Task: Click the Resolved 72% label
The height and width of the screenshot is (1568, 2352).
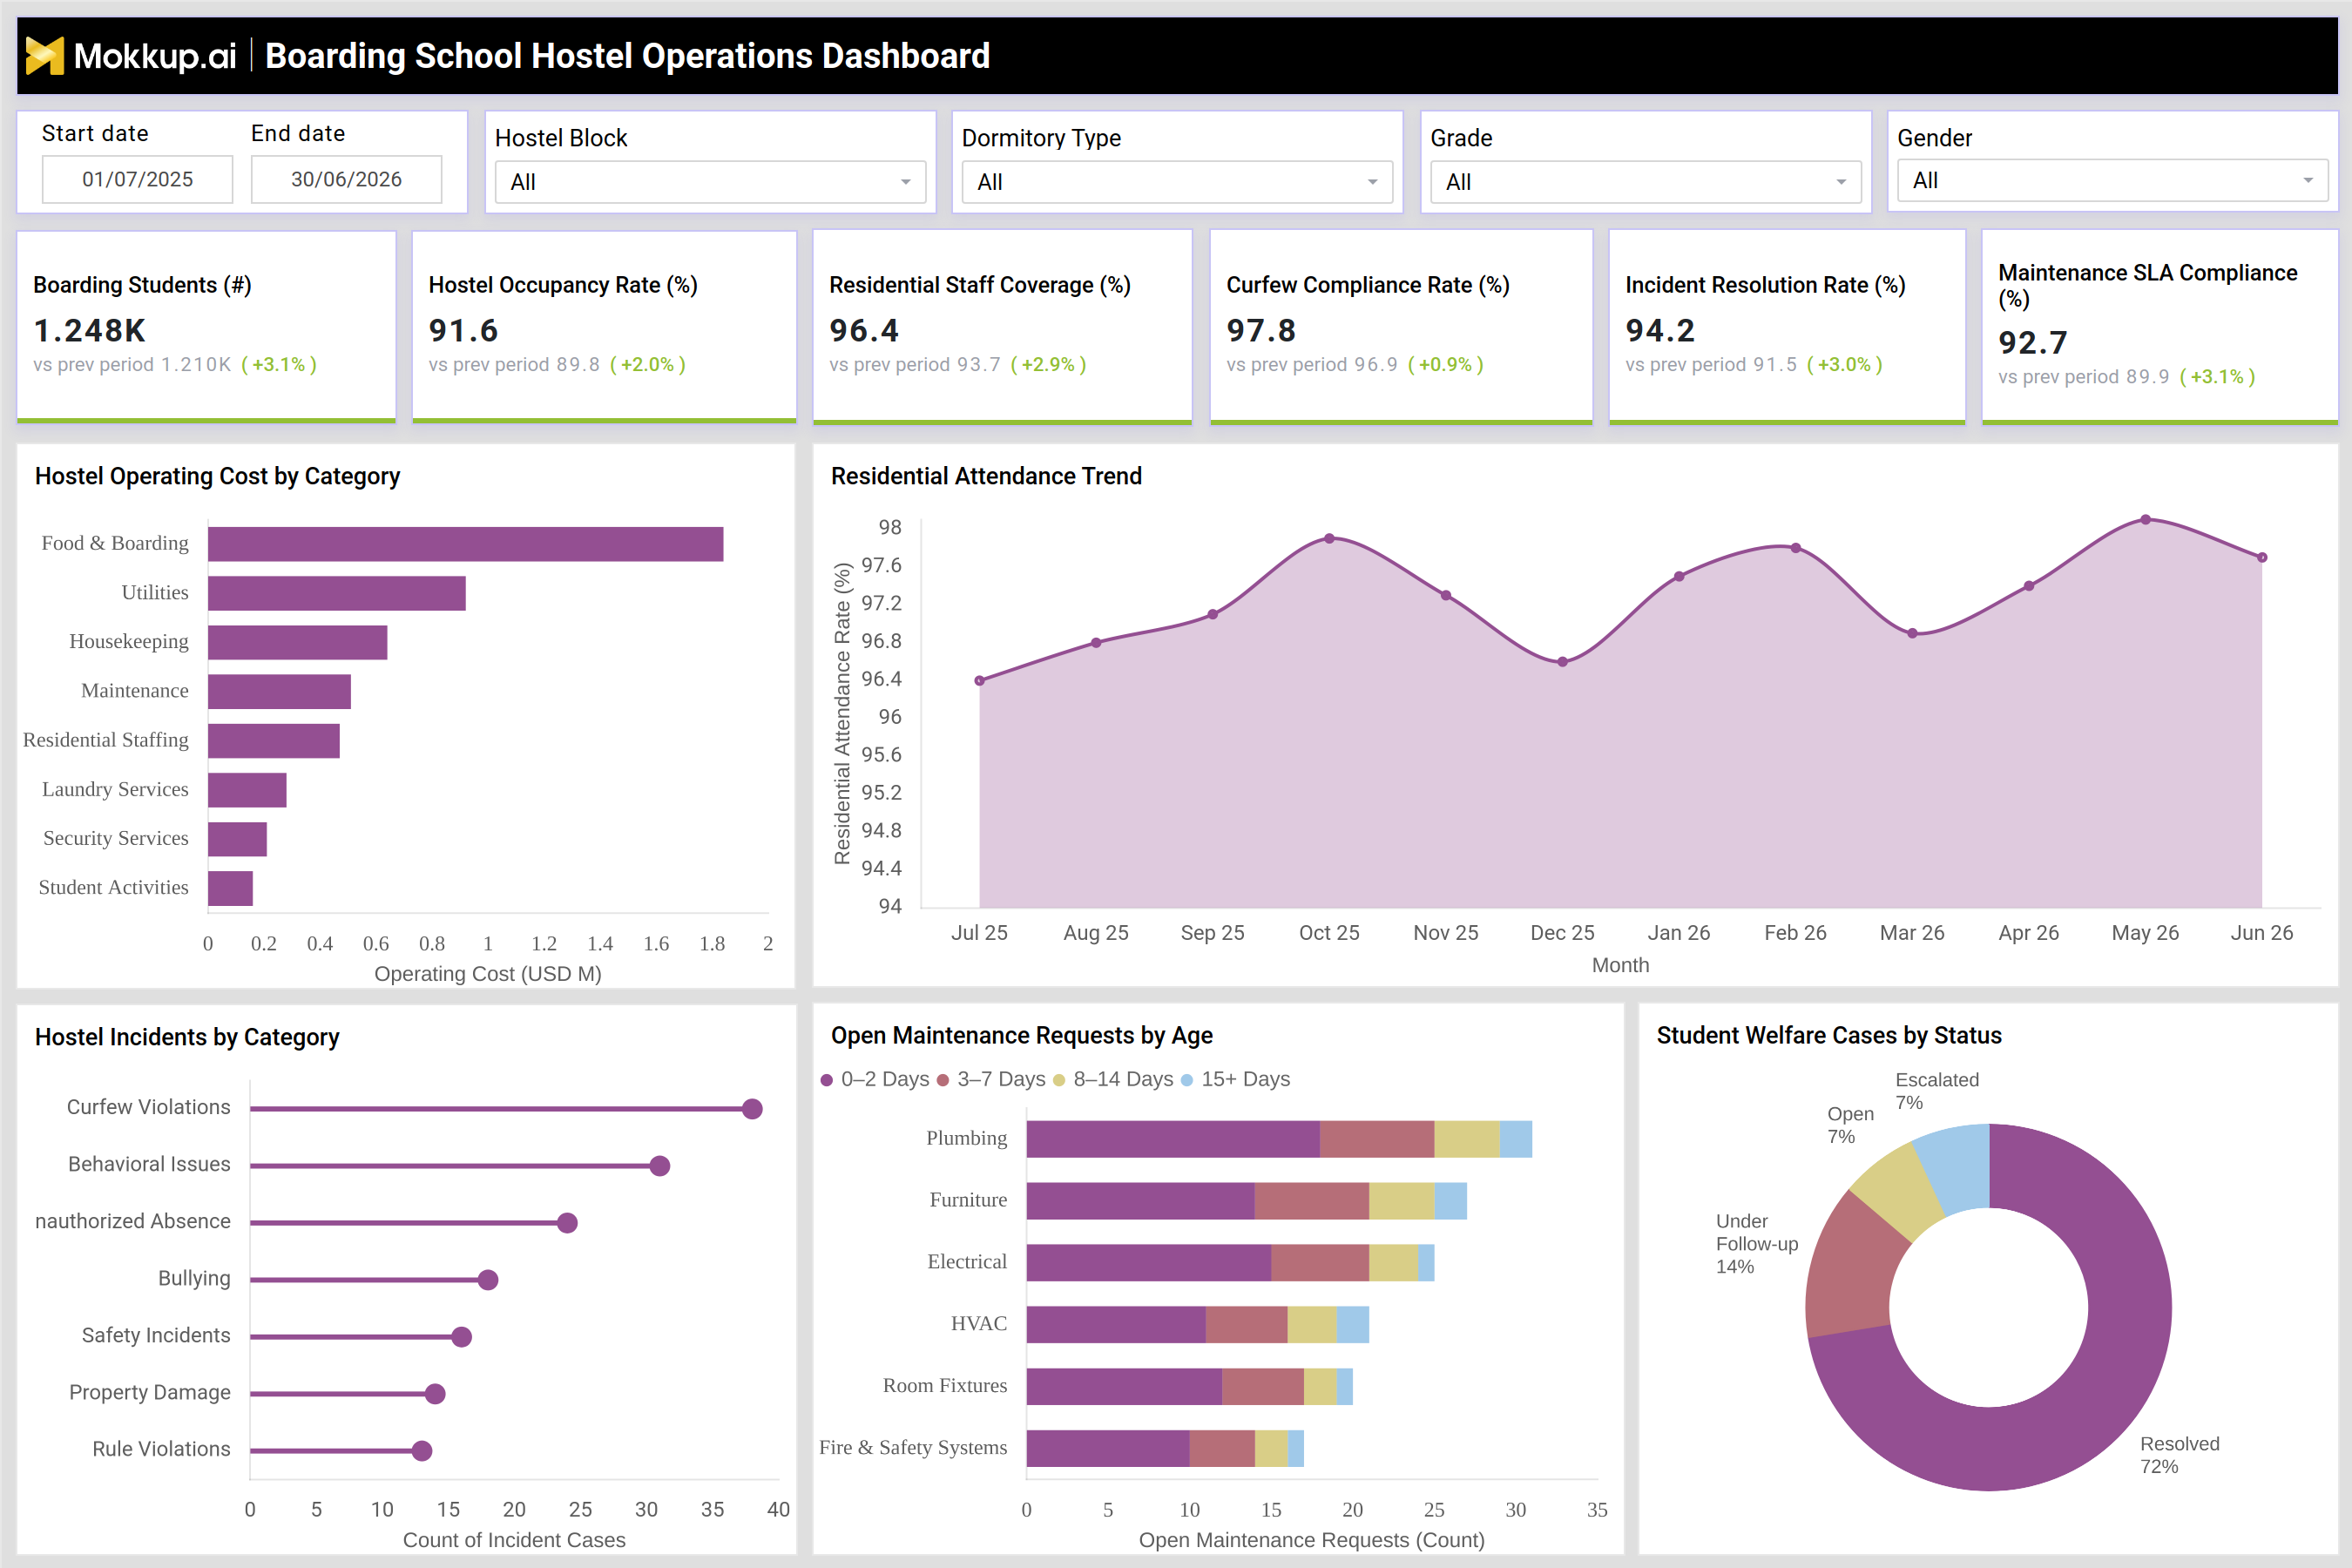Action: click(x=2179, y=1455)
